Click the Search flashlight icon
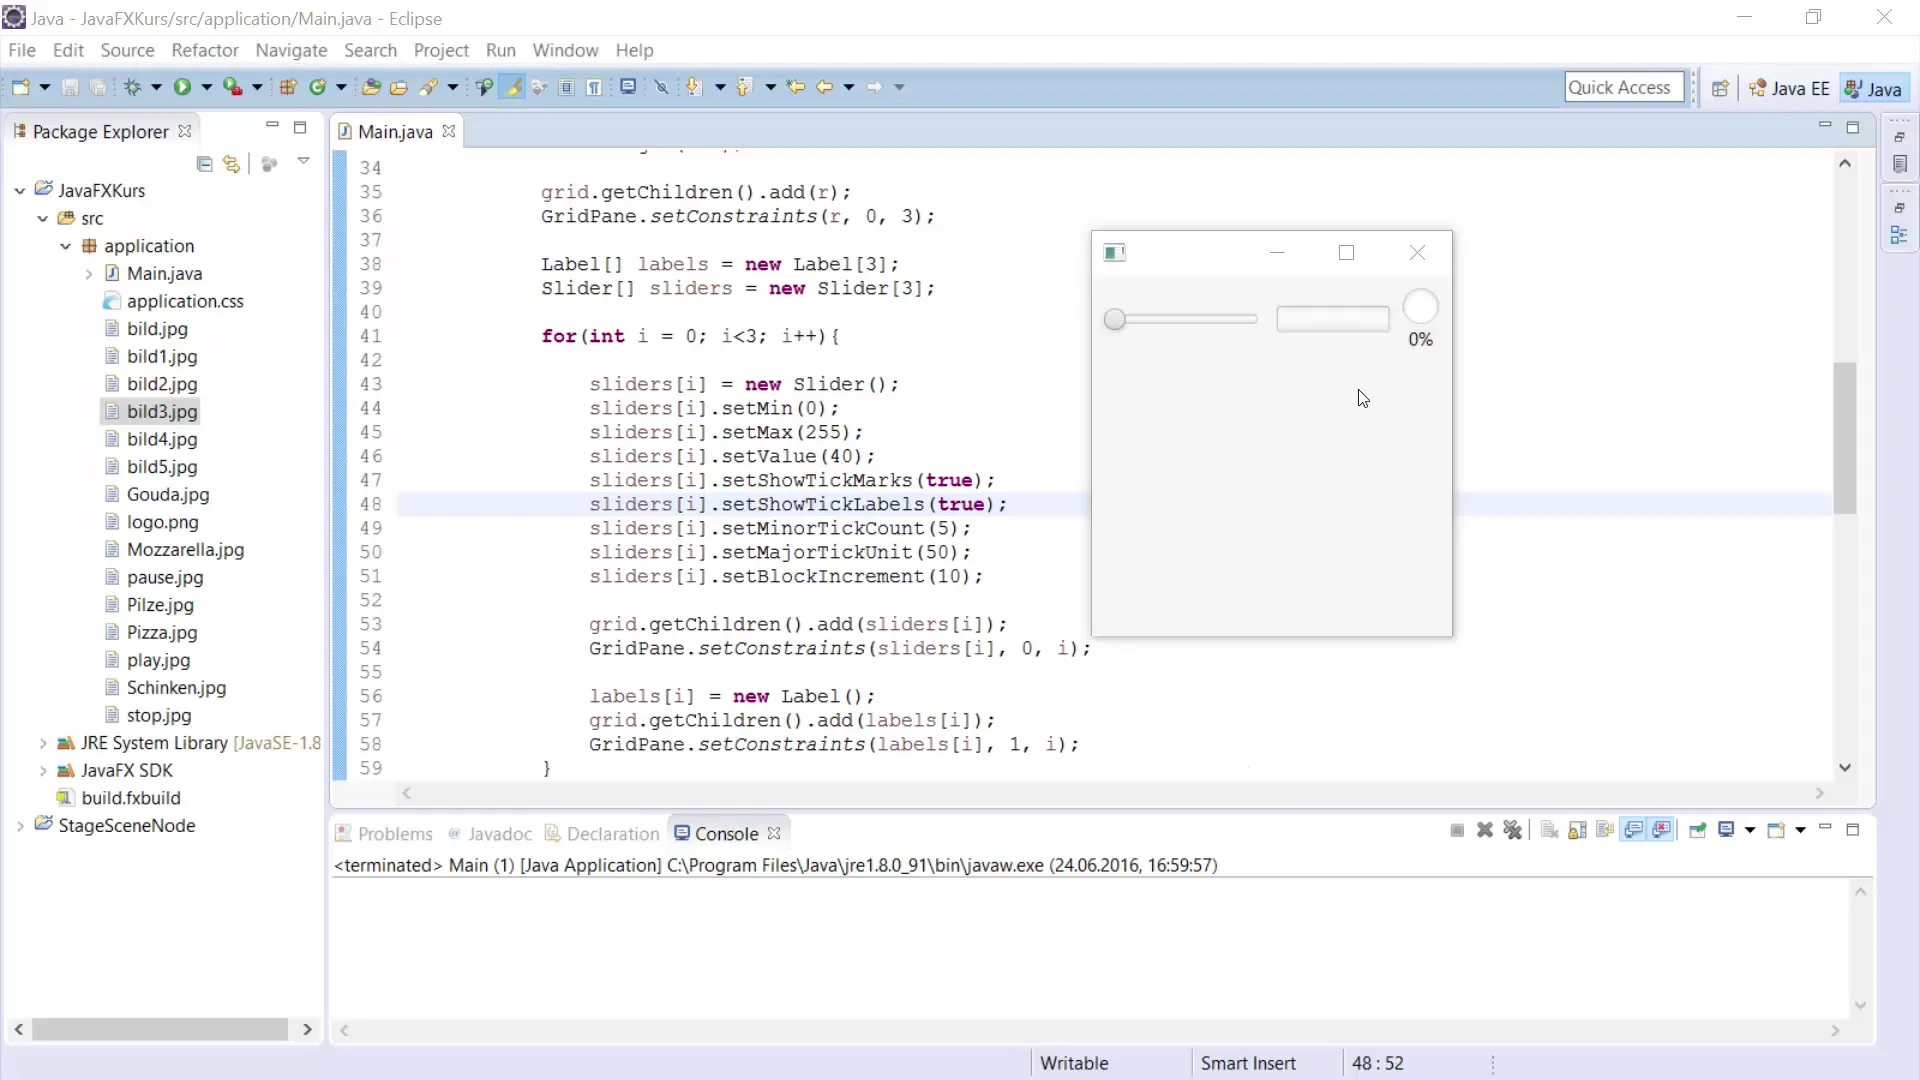 tap(429, 87)
